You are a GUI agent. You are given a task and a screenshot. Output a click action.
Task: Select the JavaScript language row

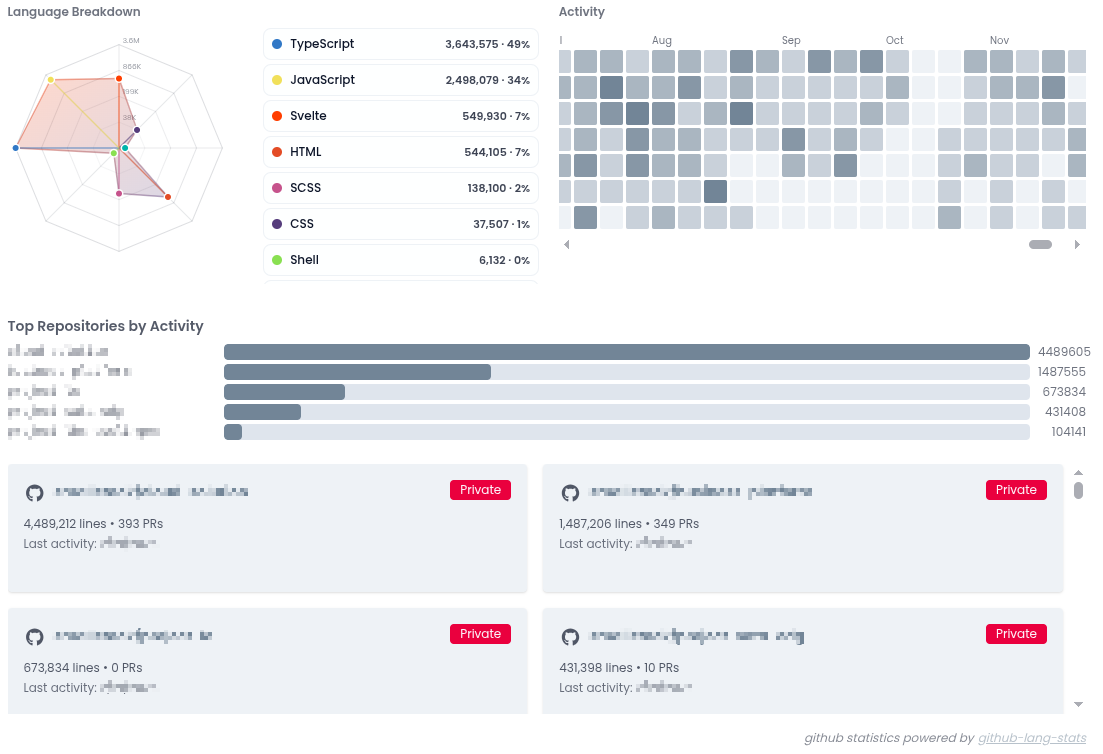pos(400,80)
